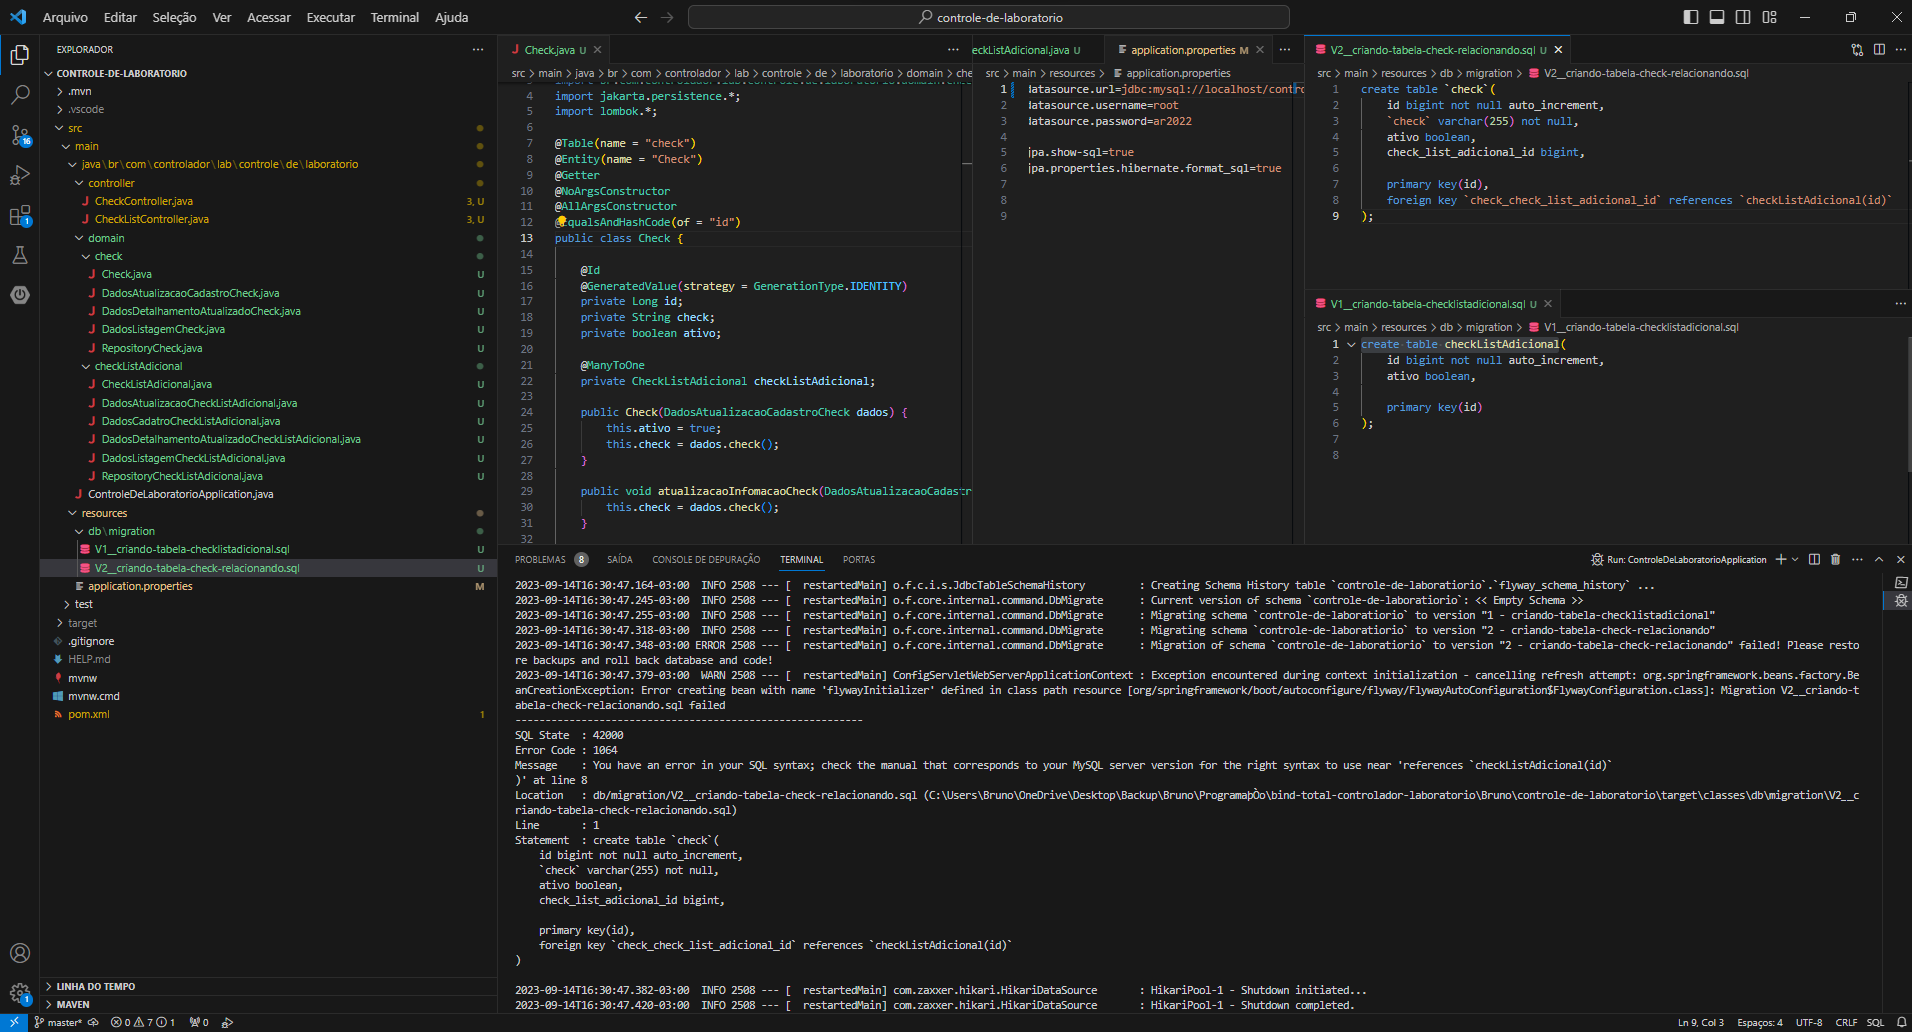Open pom.xml in the explorer tree
Screen dimensions: 1912x1032
(89, 714)
